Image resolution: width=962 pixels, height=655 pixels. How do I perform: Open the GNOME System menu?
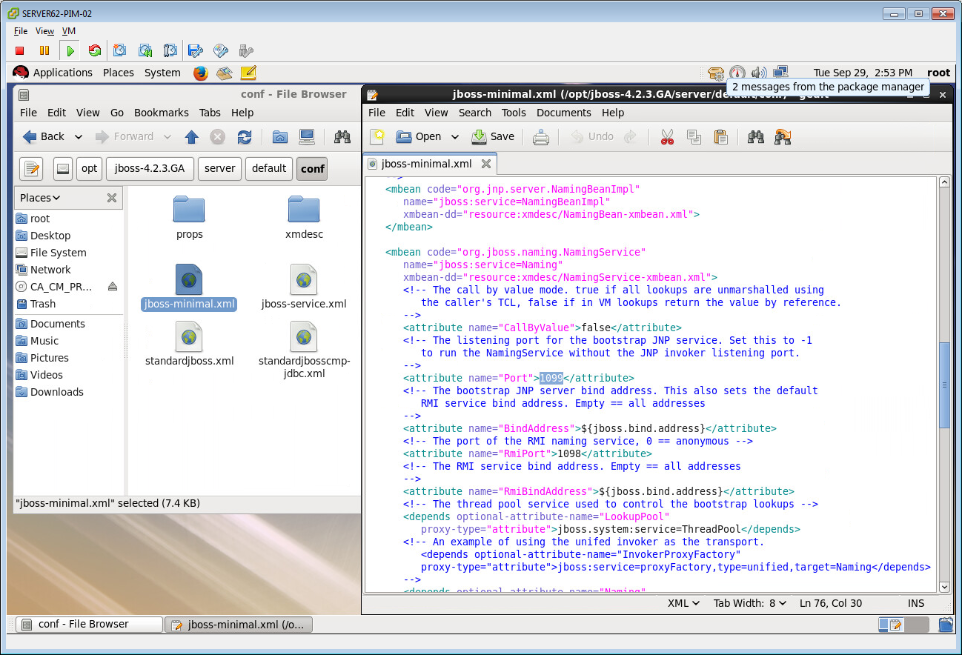[x=162, y=72]
